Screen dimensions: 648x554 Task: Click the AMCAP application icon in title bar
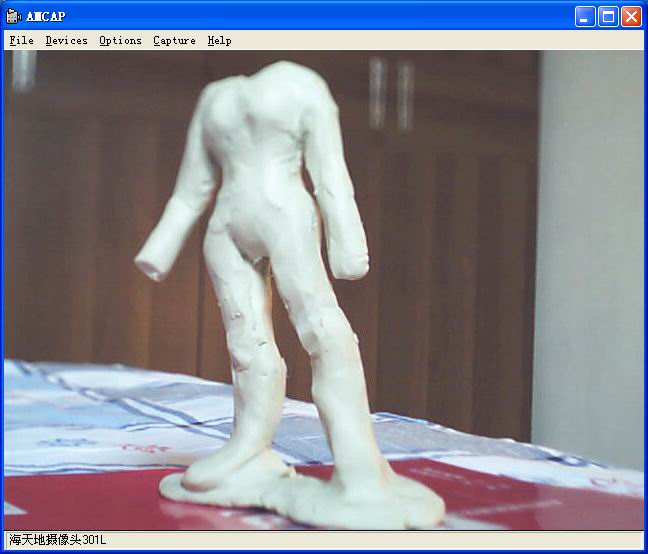[13, 16]
